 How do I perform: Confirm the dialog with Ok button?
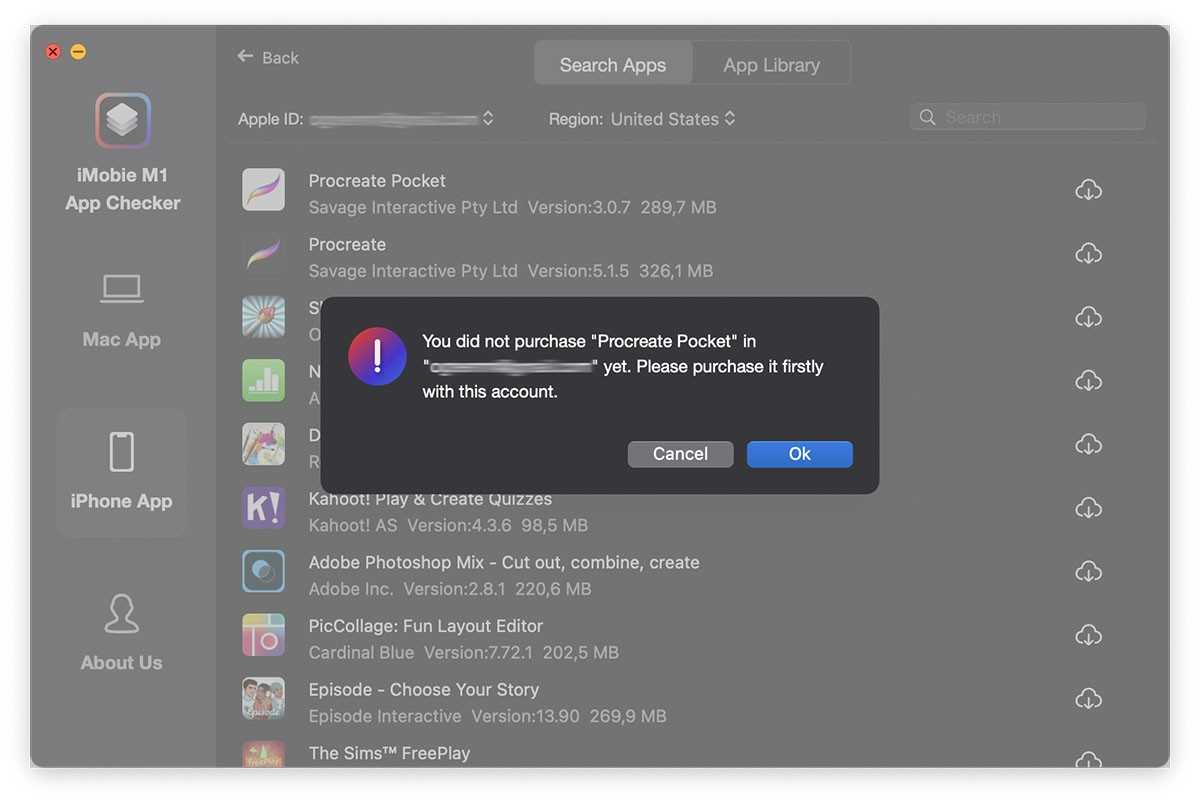coord(799,454)
